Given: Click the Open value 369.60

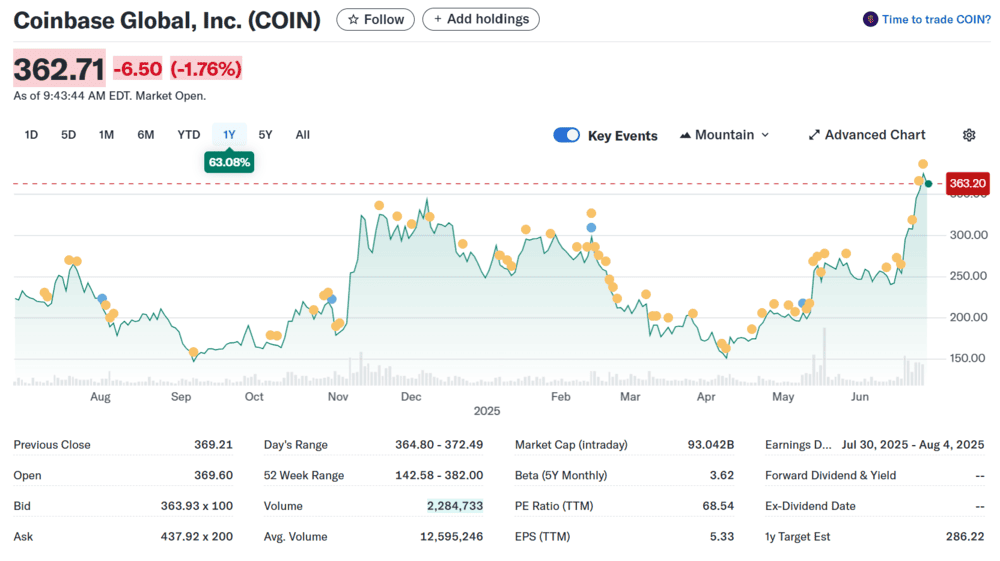Looking at the screenshot, I should click(x=213, y=476).
